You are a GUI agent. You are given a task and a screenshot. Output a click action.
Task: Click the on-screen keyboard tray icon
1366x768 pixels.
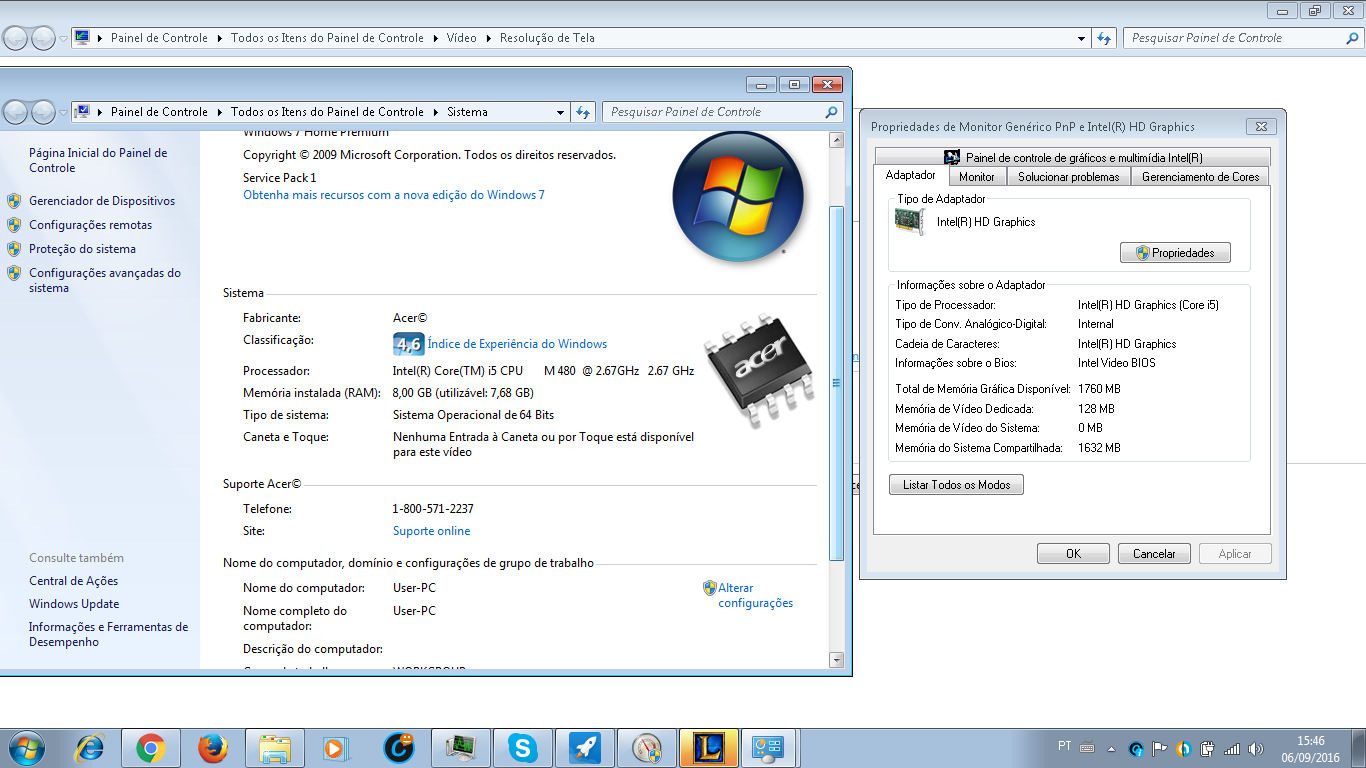click(x=1087, y=748)
